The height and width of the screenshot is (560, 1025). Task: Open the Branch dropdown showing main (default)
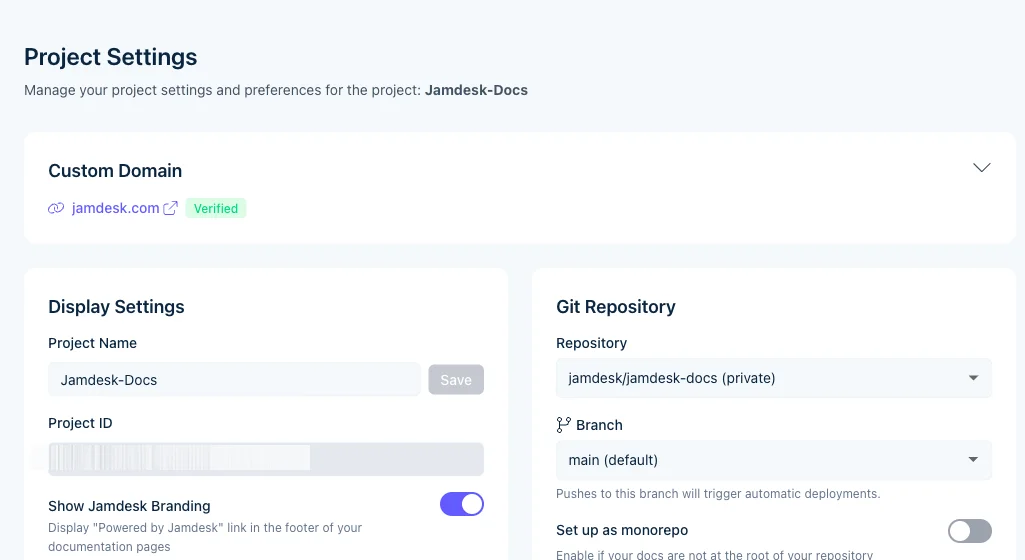point(773,460)
